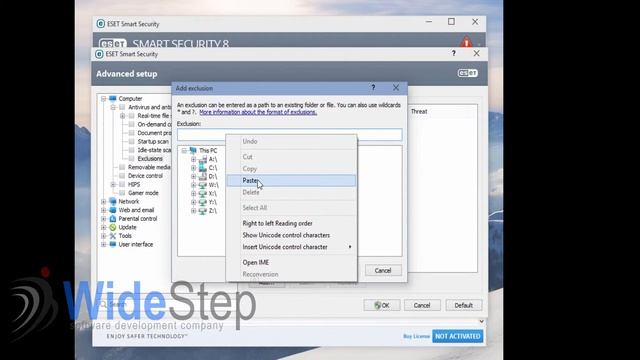Expand the Network node in setup tree

pyautogui.click(x=104, y=202)
